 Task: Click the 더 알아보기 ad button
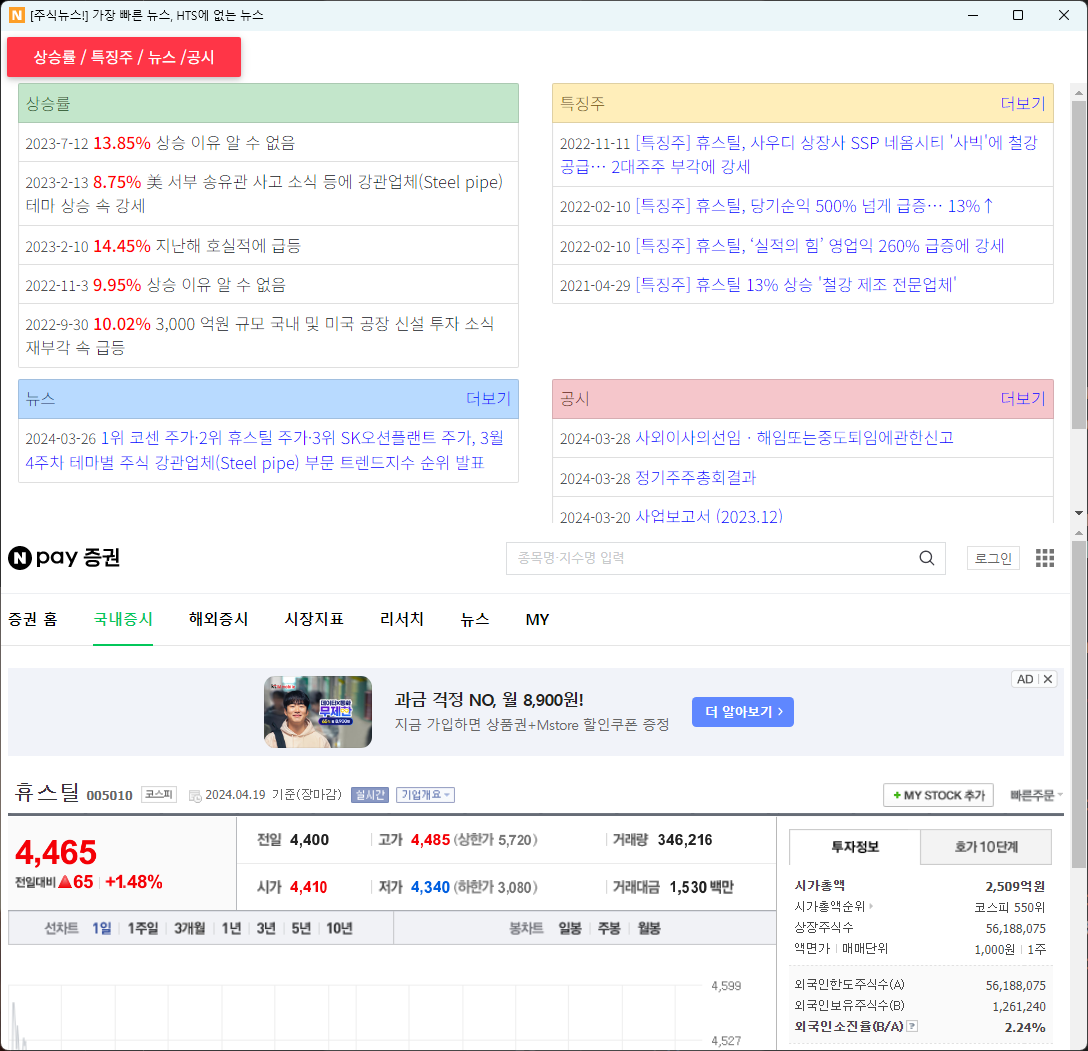point(742,712)
